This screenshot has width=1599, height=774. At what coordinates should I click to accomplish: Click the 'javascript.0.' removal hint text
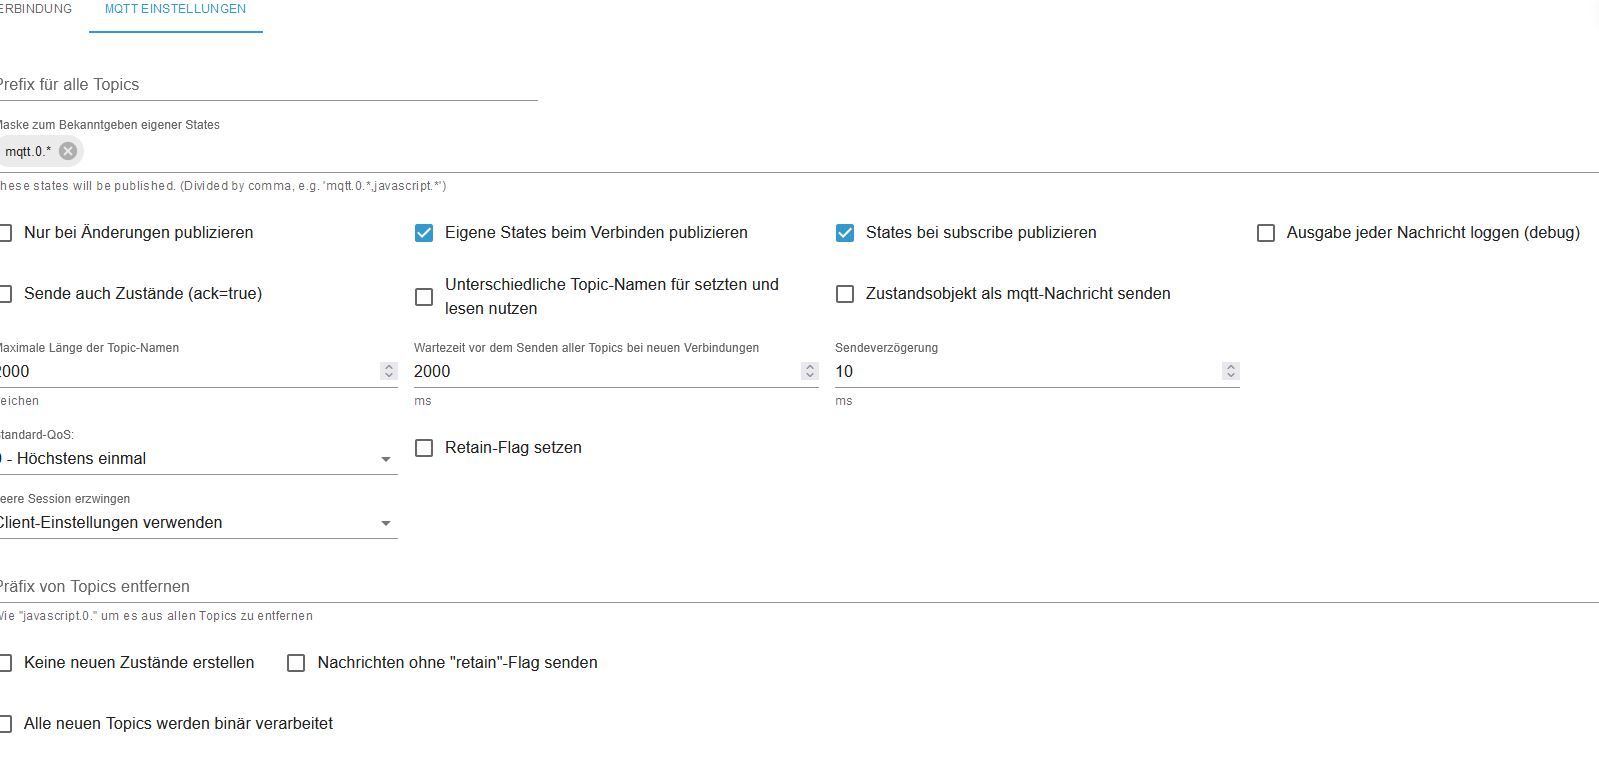pos(156,616)
